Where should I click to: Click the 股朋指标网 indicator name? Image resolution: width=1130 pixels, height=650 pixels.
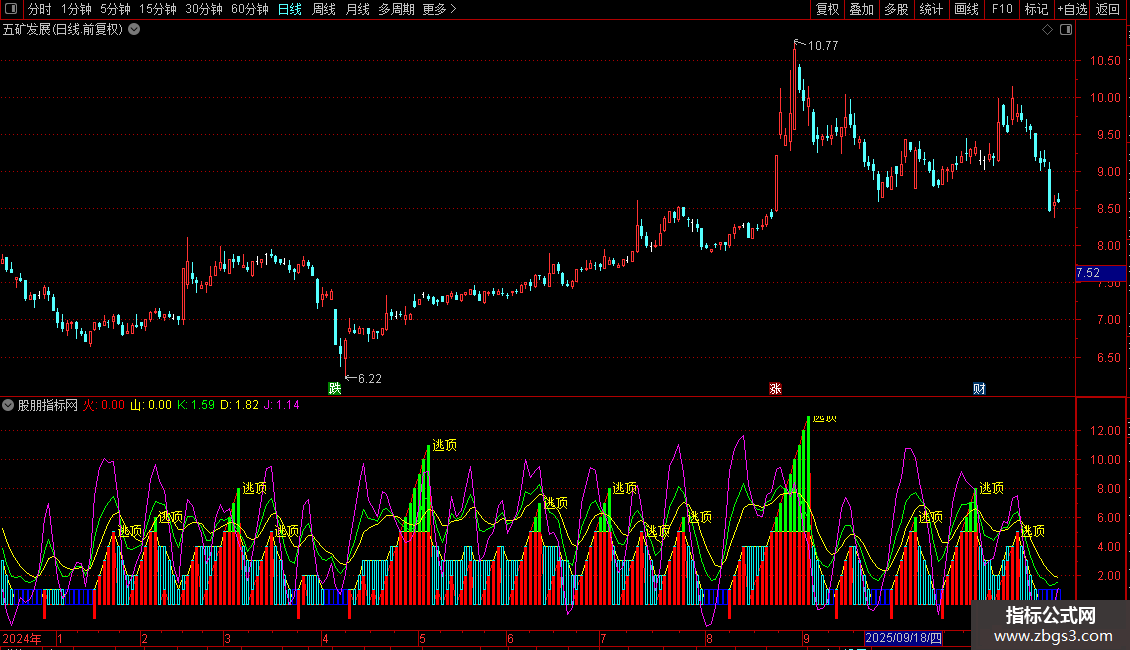(x=48, y=405)
